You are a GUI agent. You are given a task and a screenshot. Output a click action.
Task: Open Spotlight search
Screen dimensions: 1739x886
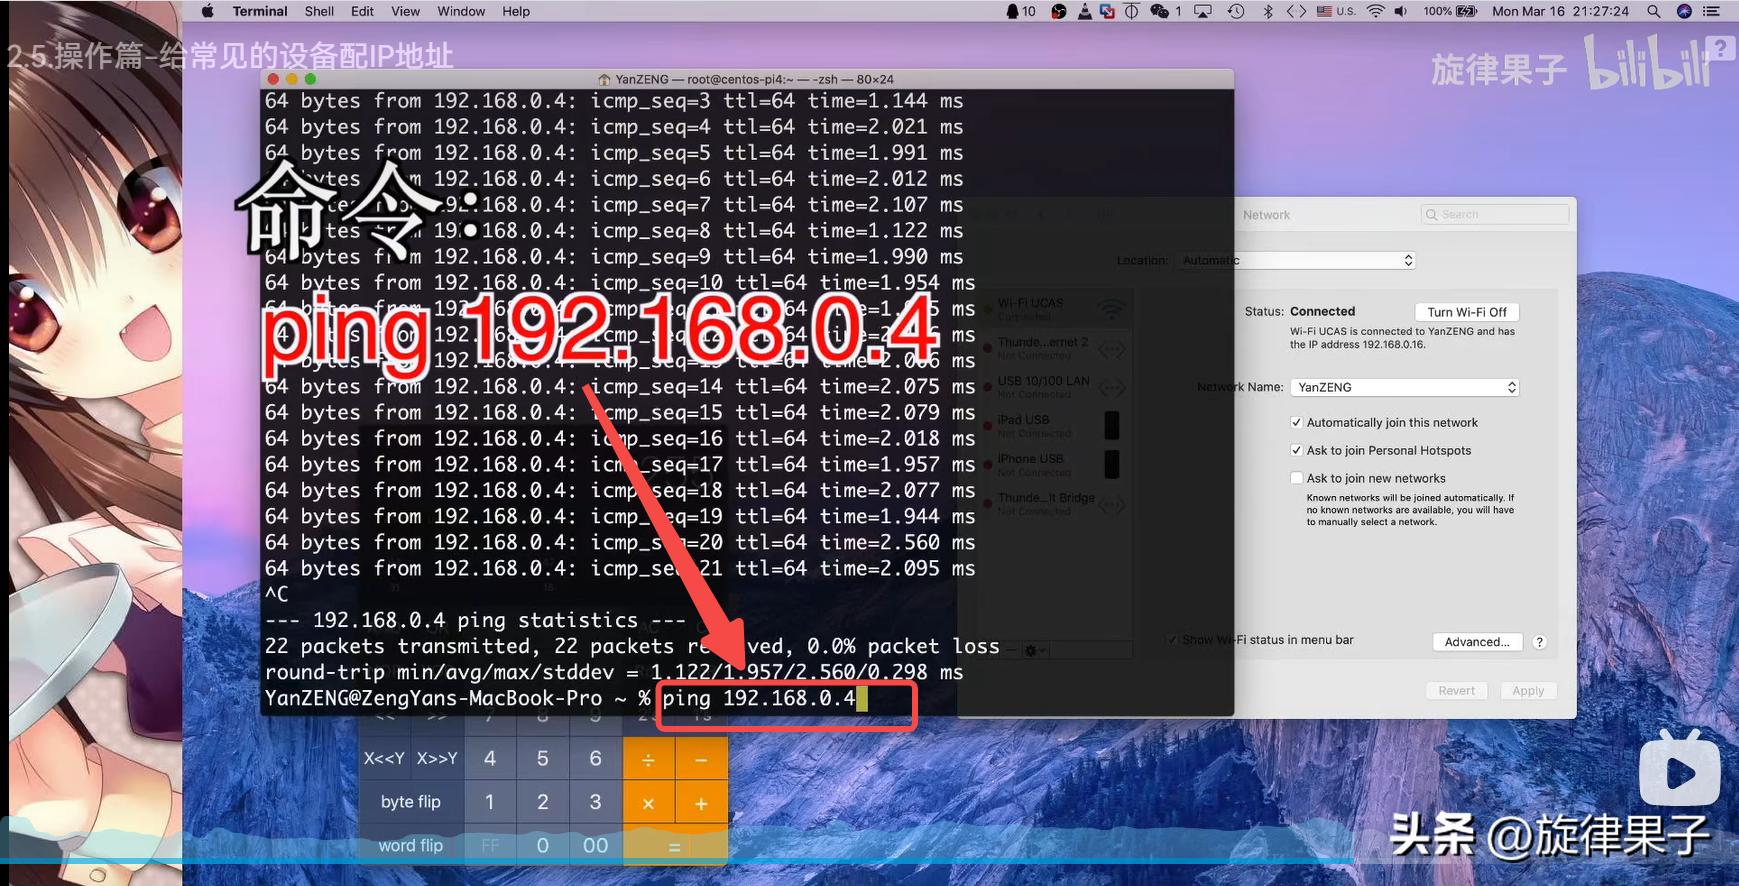pyautogui.click(x=1654, y=11)
